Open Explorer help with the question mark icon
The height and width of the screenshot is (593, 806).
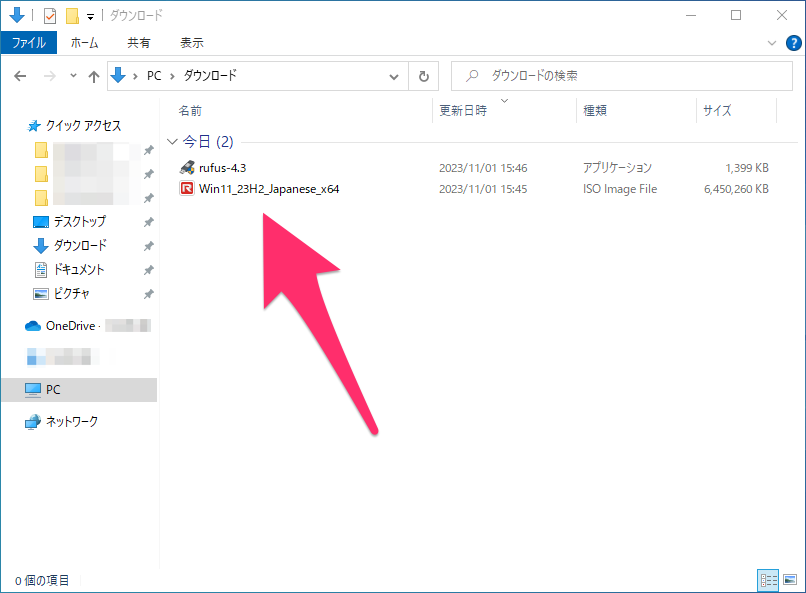795,43
